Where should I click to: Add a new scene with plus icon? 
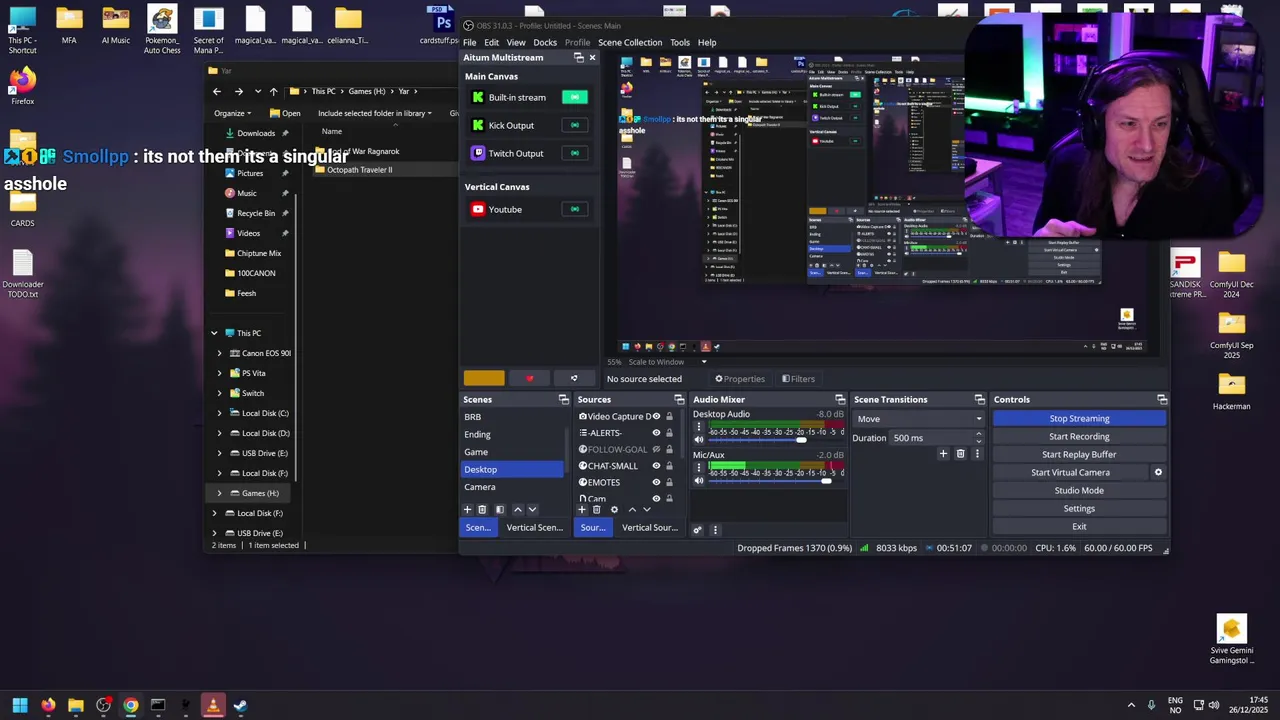pyautogui.click(x=467, y=509)
